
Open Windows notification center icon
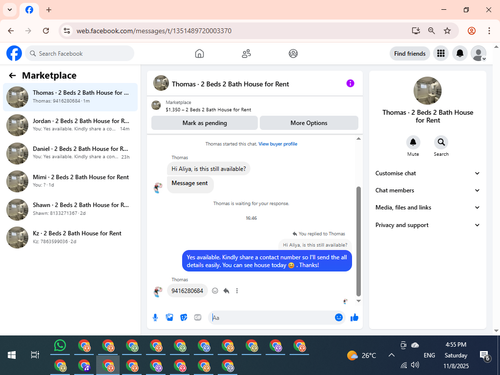pyautogui.click(x=485, y=356)
